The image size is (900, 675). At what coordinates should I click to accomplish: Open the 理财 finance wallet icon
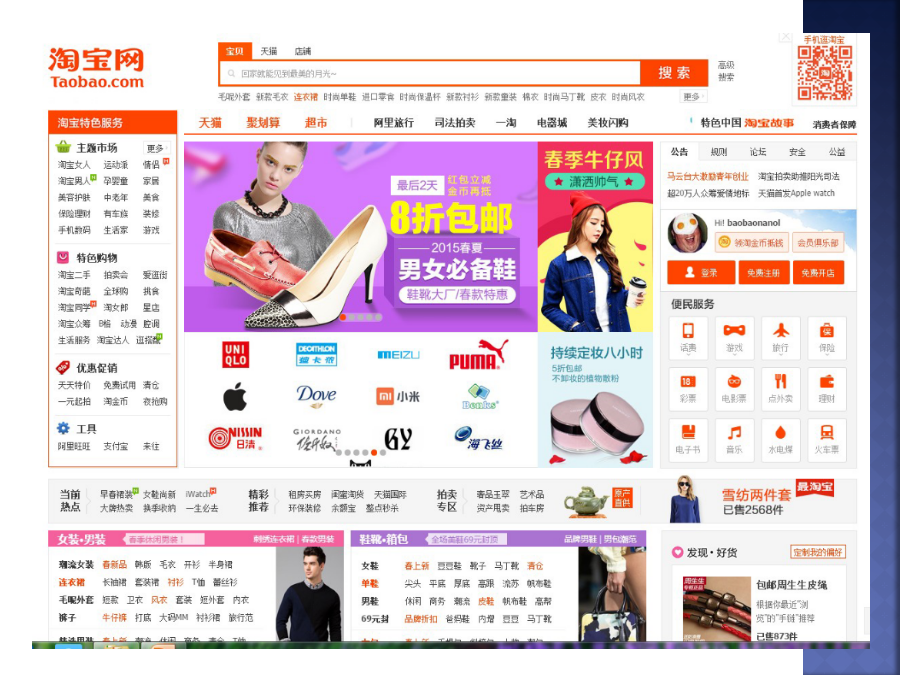tap(827, 389)
